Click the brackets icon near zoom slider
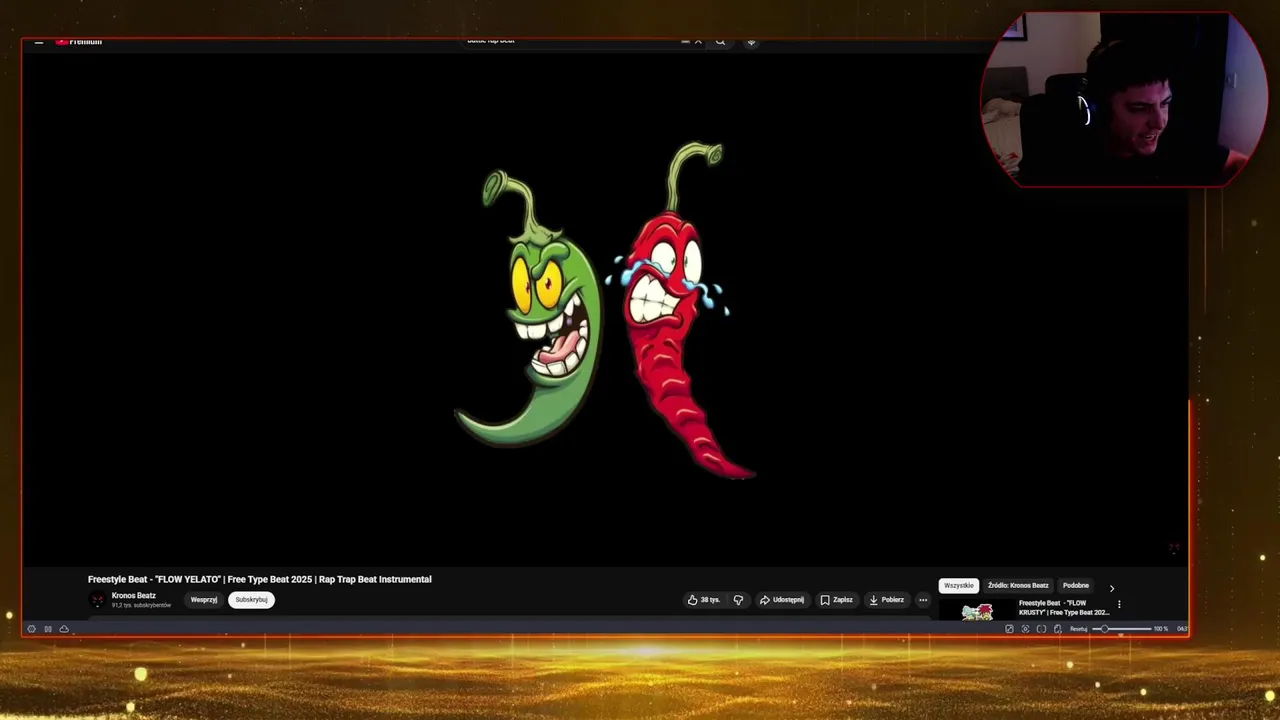Screen dimensions: 1280x720 pos(1041,629)
